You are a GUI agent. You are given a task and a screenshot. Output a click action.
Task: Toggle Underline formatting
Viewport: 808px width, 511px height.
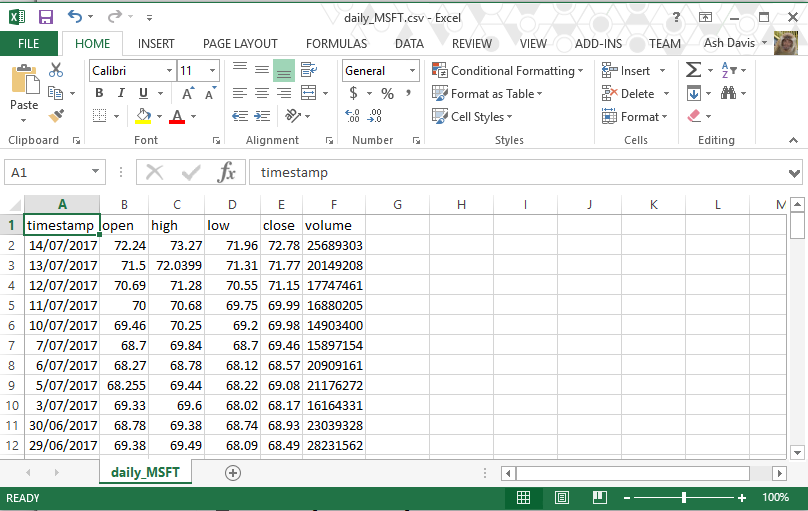coord(143,93)
